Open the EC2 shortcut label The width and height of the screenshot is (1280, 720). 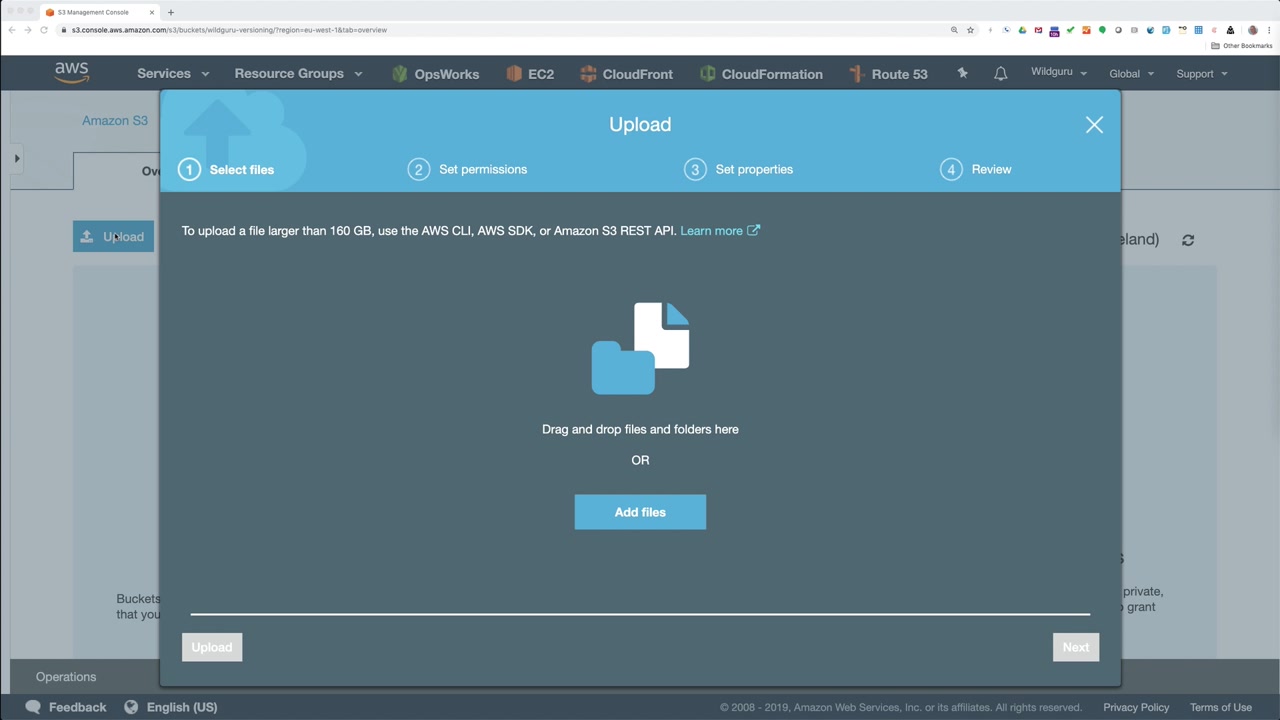[541, 74]
